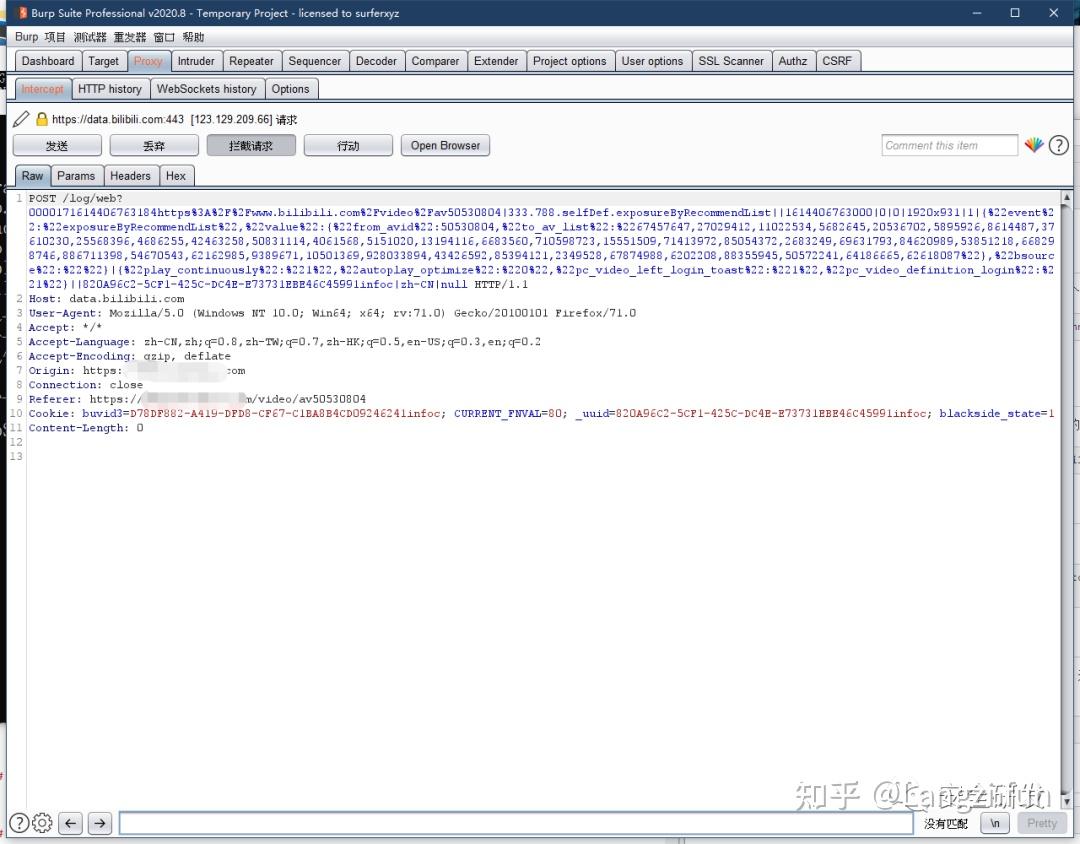Click the editor scrollbar down arrow

[x=1066, y=801]
